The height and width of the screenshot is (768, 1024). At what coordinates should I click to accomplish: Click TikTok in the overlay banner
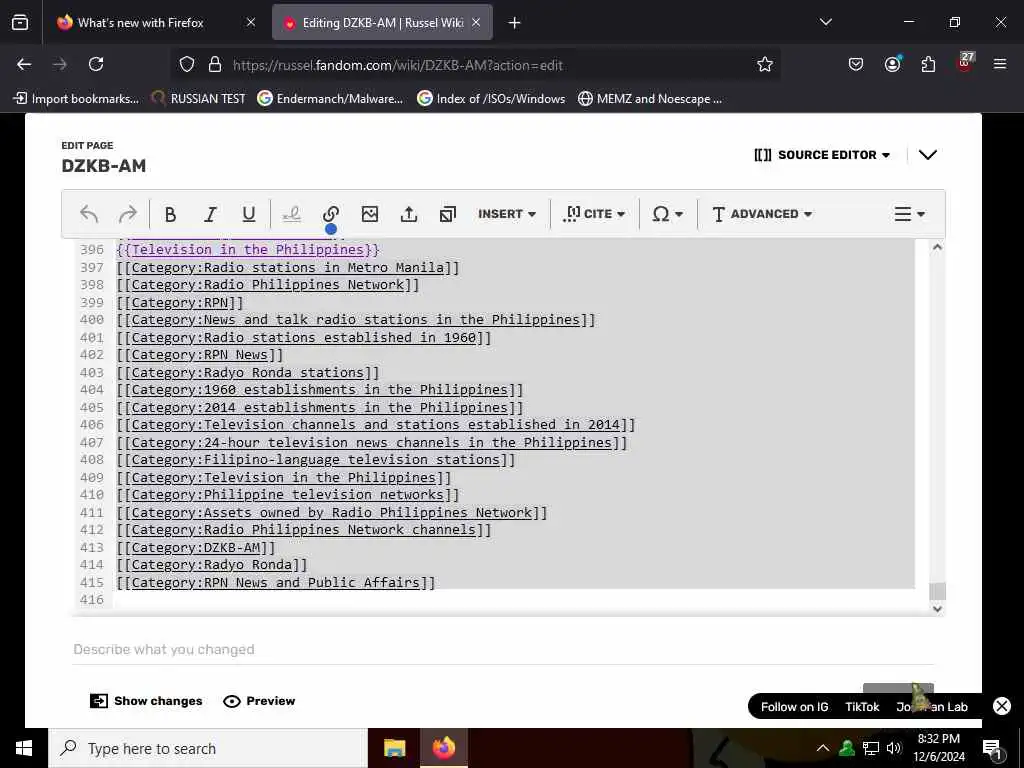pos(862,707)
